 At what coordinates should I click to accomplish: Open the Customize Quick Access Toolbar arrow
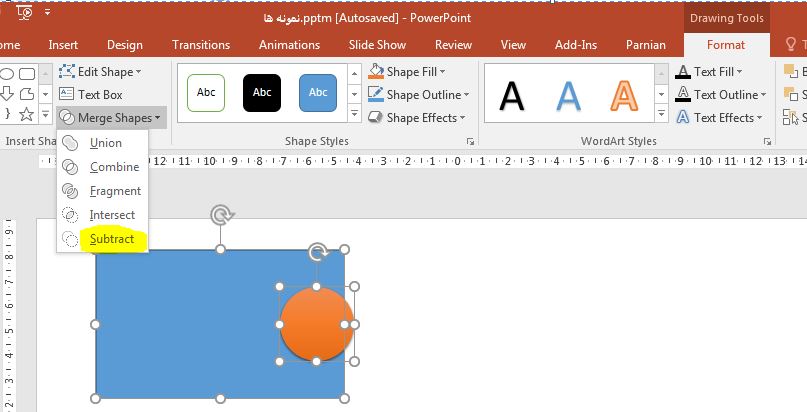(x=47, y=11)
